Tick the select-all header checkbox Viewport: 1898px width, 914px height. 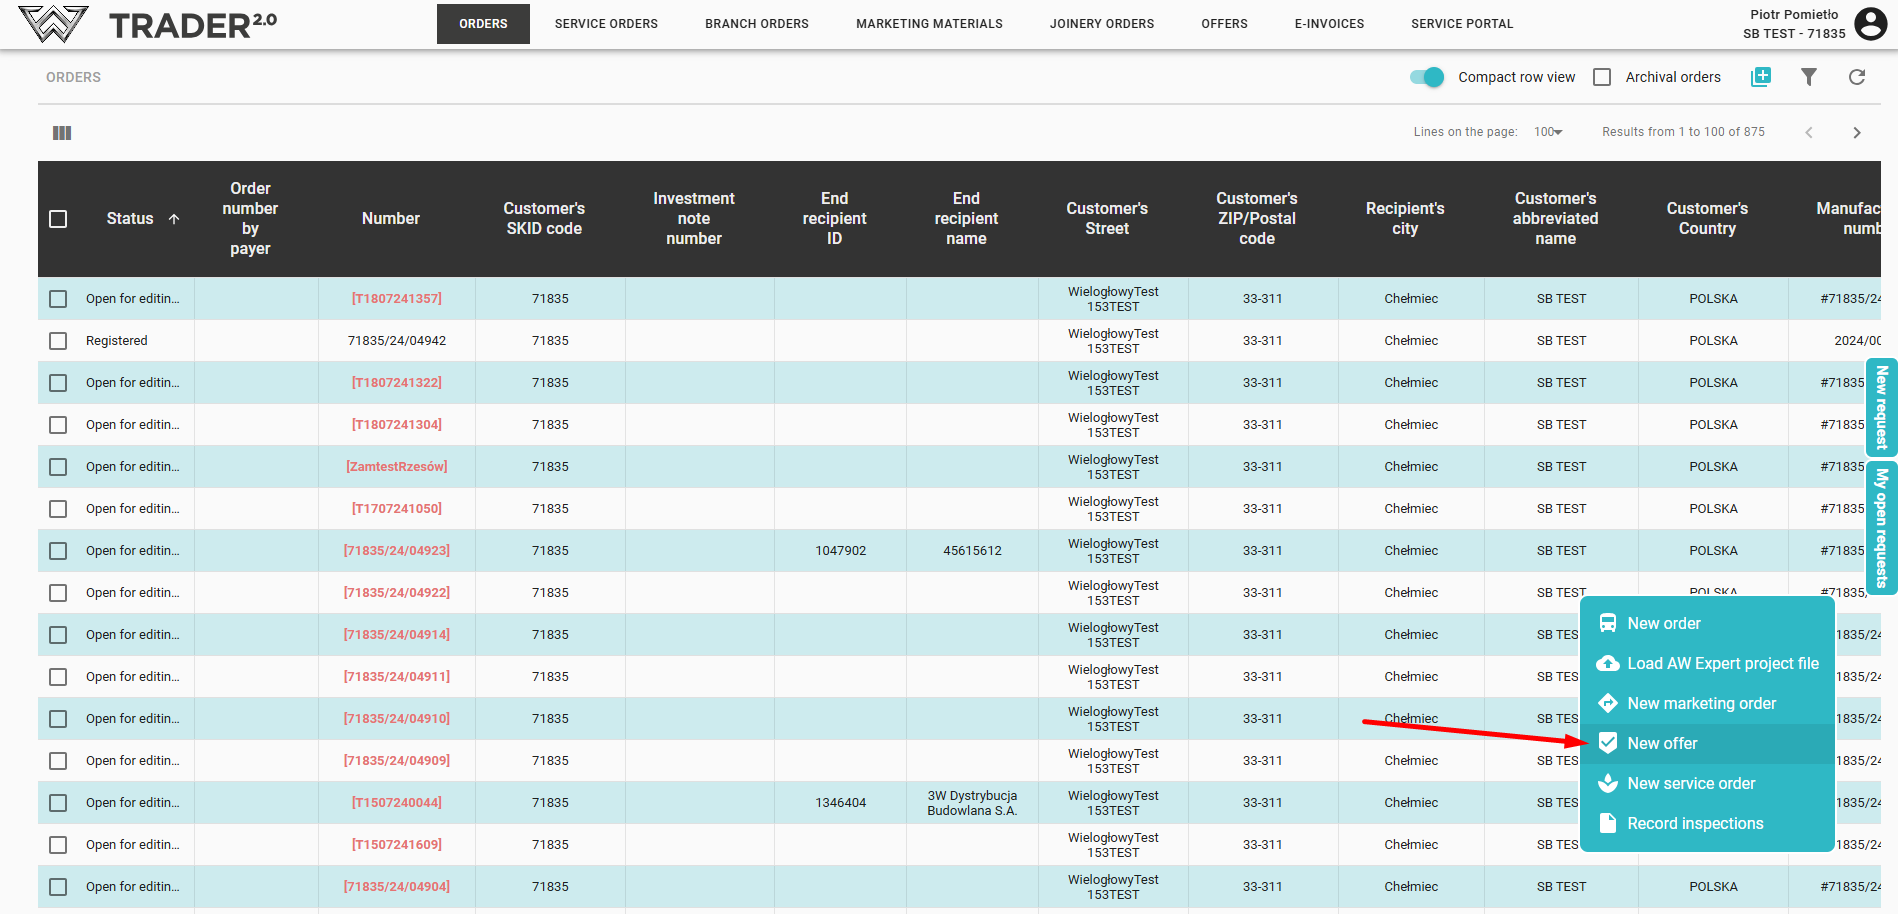coord(58,219)
